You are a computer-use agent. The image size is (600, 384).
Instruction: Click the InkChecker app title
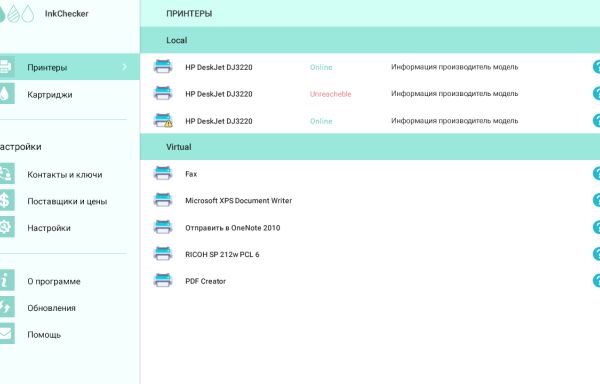tap(67, 14)
